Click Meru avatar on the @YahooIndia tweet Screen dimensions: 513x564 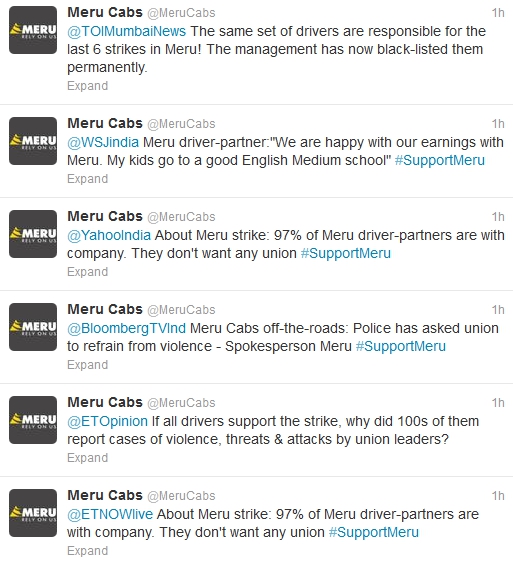33,234
